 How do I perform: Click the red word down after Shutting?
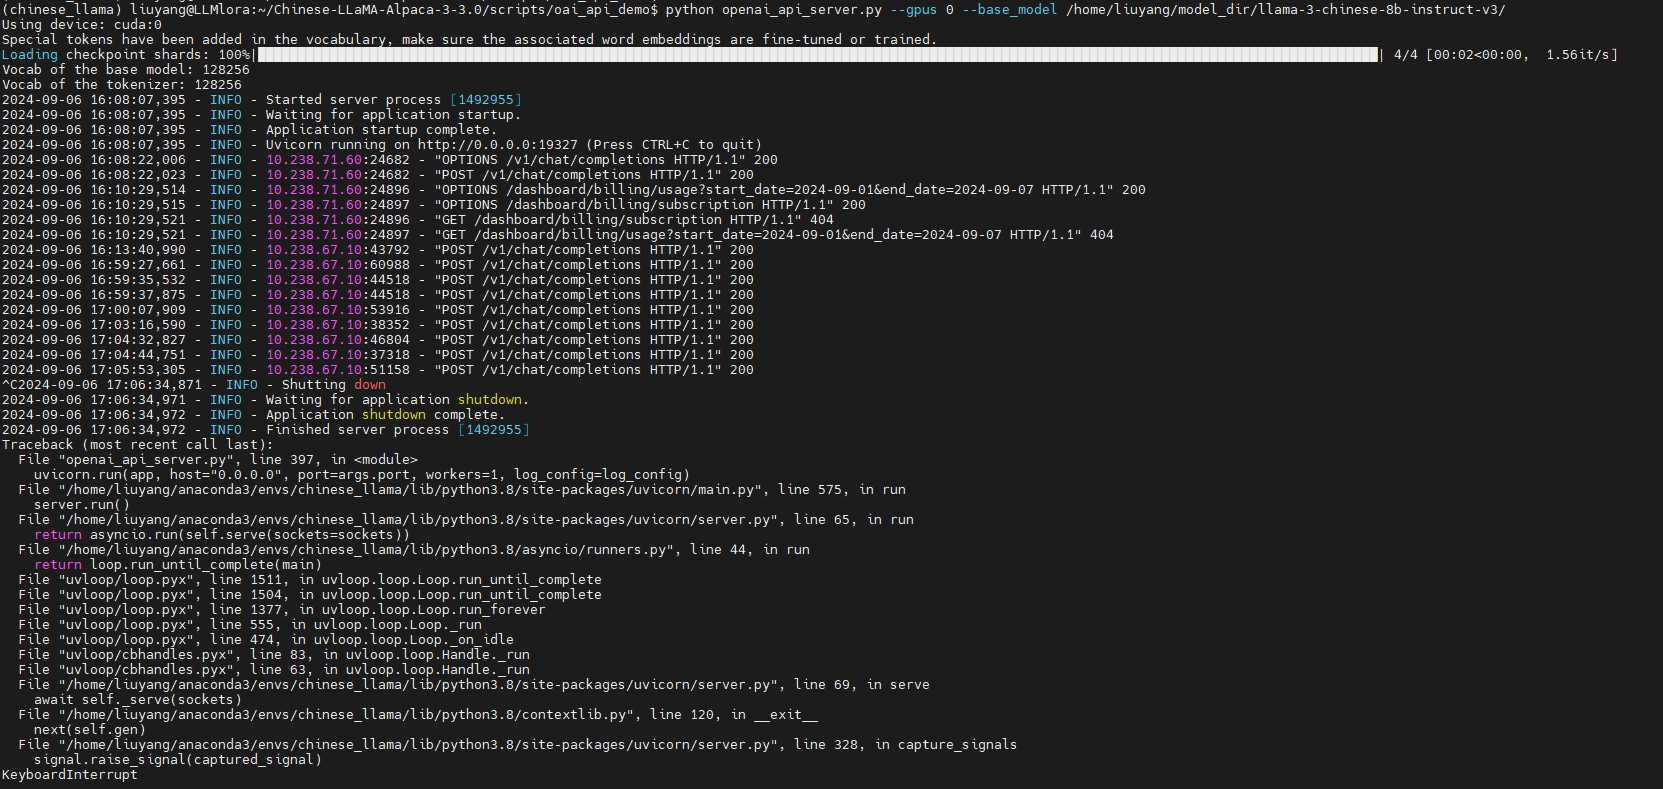[x=369, y=385]
